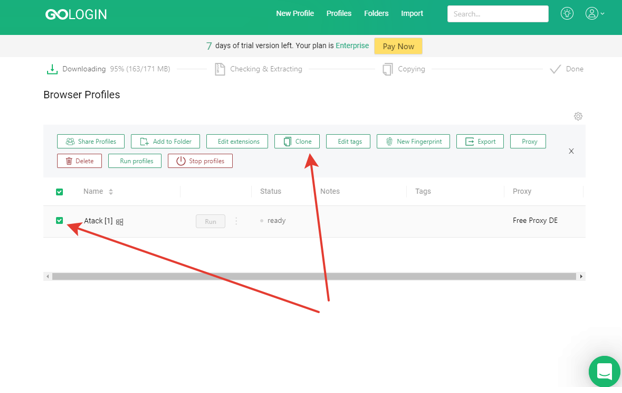Click Stop profiles power button

click(200, 161)
